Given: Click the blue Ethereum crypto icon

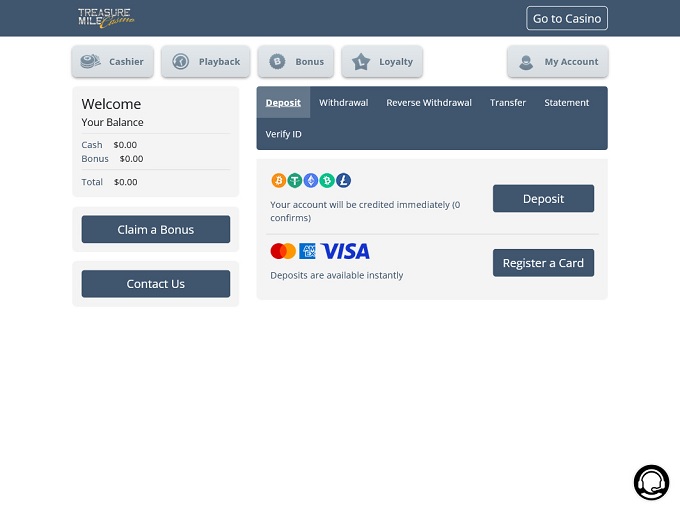Looking at the screenshot, I should point(311,181).
